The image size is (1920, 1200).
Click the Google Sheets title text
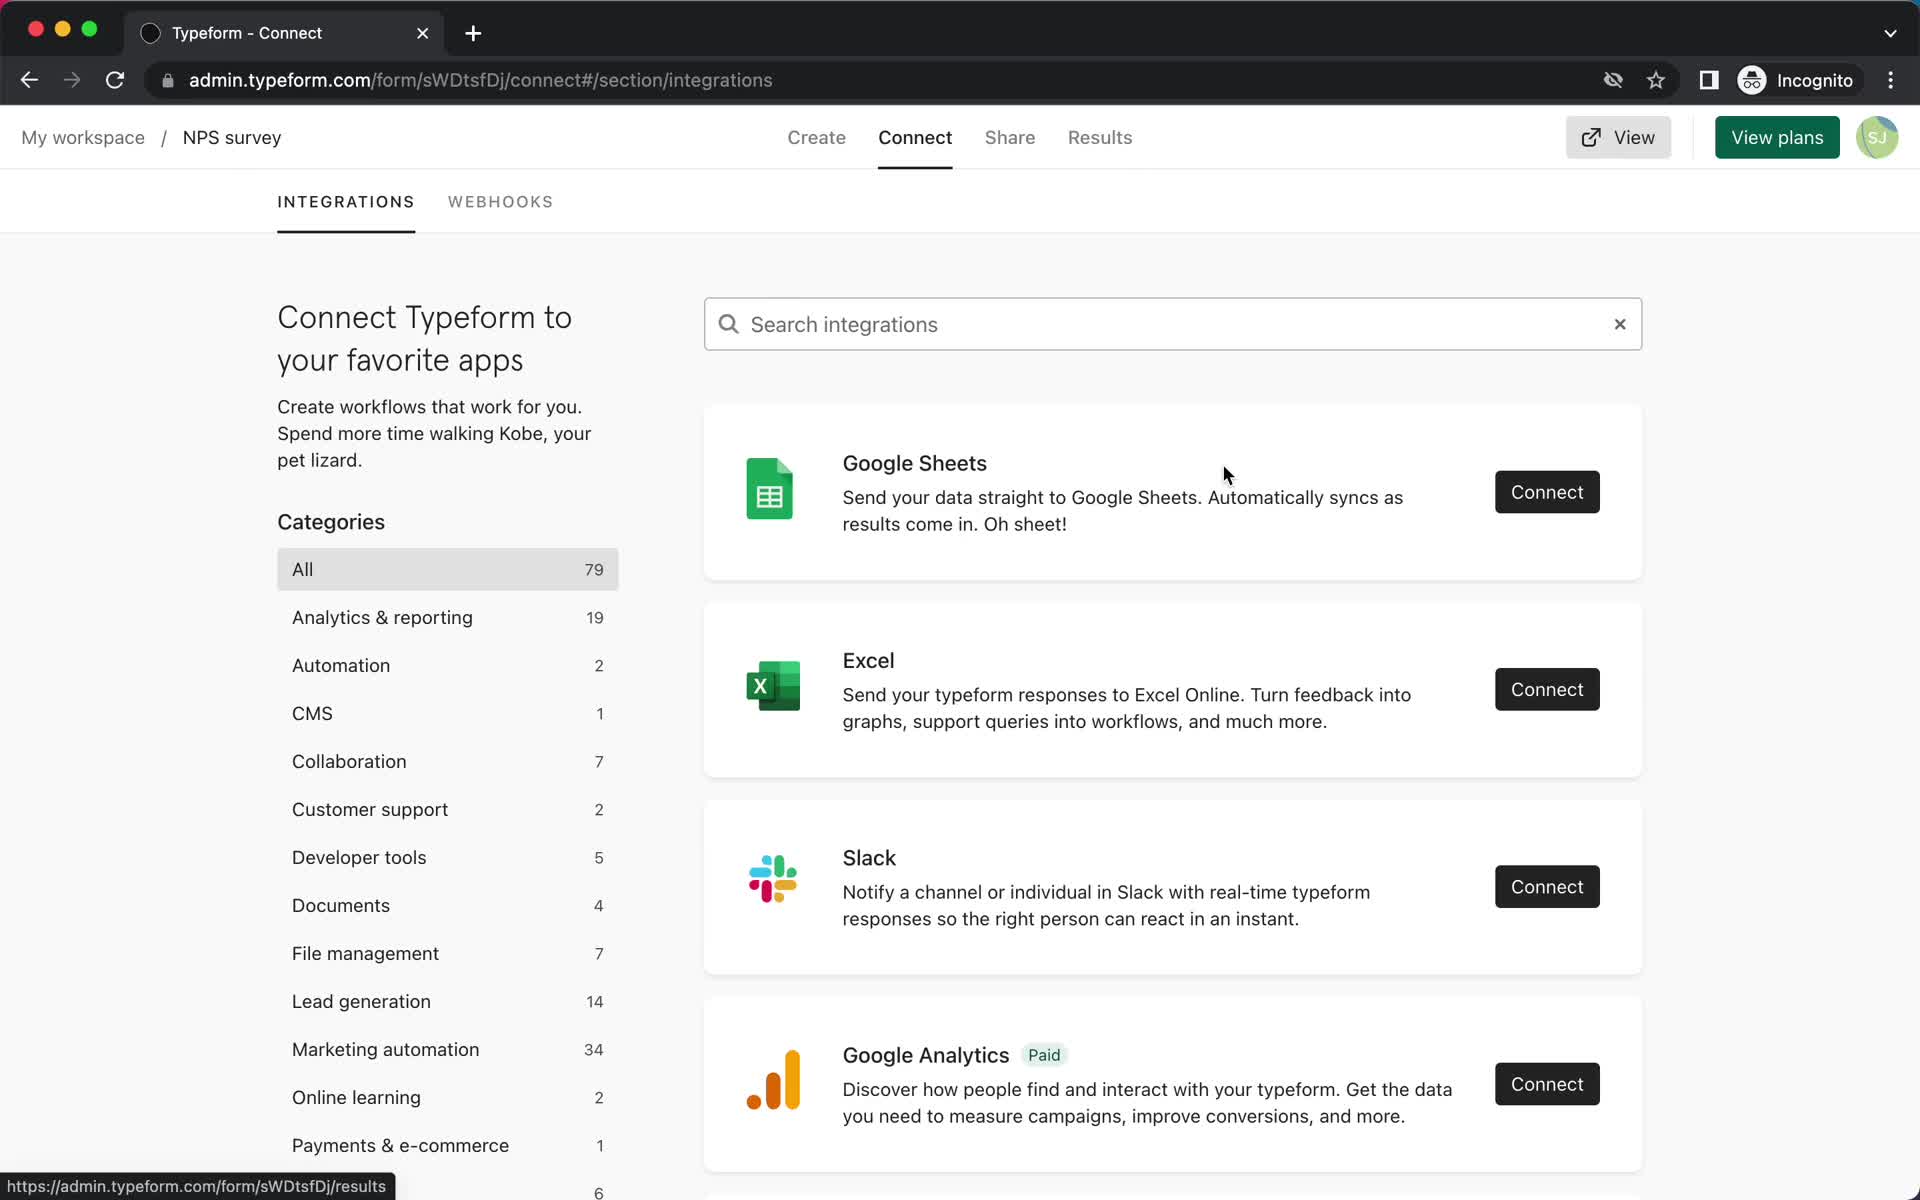click(x=914, y=463)
